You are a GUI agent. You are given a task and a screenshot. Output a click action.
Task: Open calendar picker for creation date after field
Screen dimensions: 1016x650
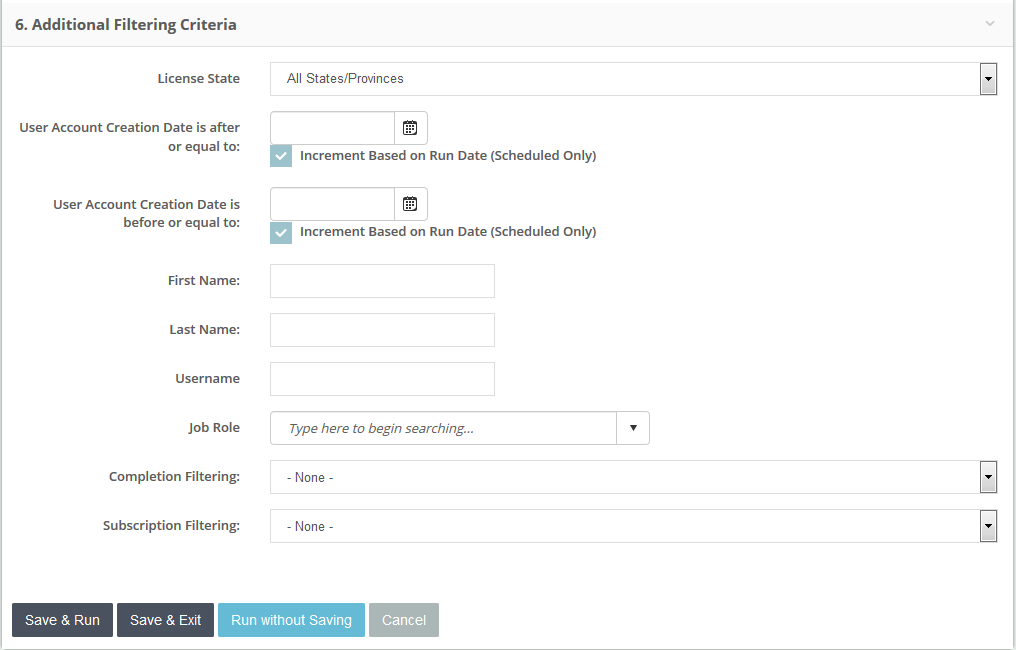click(x=410, y=128)
